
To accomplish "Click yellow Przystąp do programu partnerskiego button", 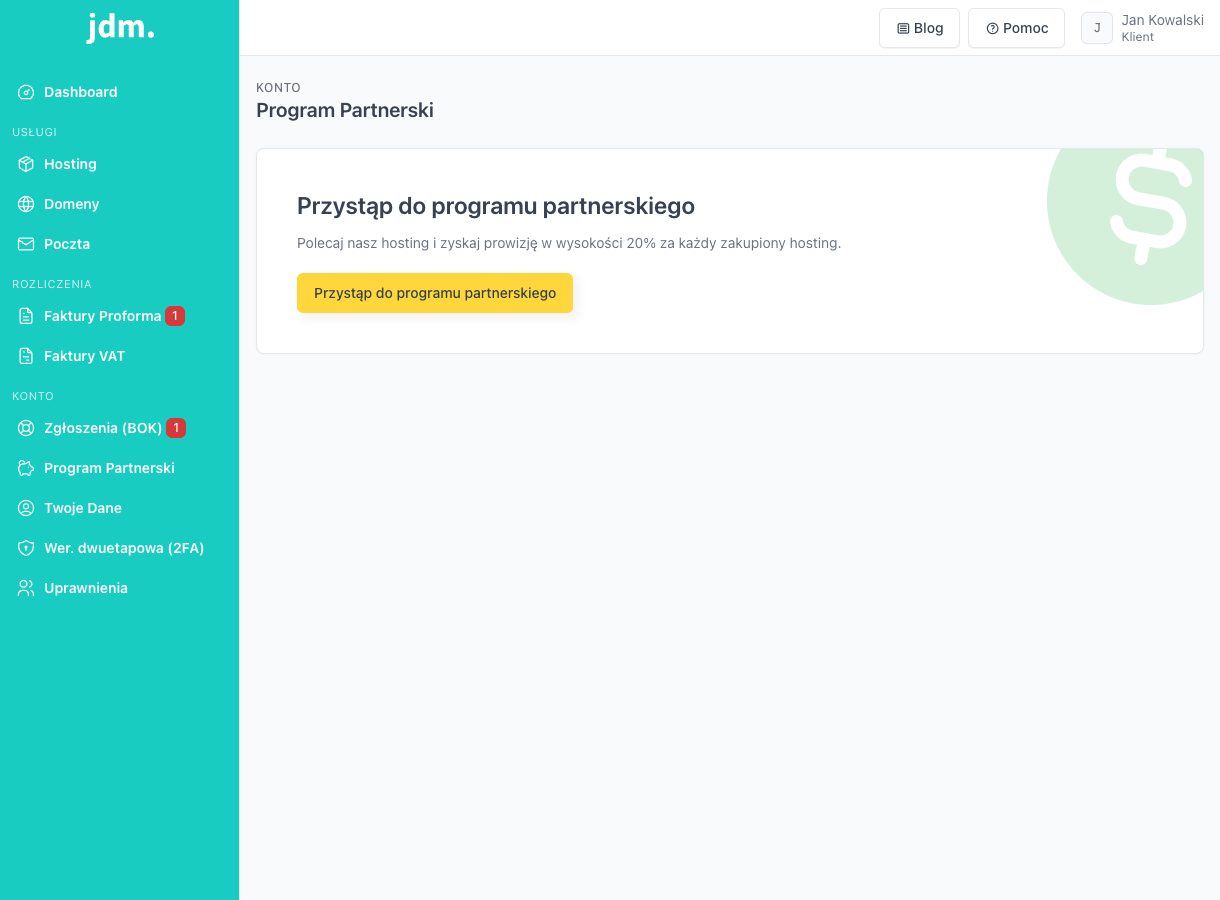I will point(435,293).
